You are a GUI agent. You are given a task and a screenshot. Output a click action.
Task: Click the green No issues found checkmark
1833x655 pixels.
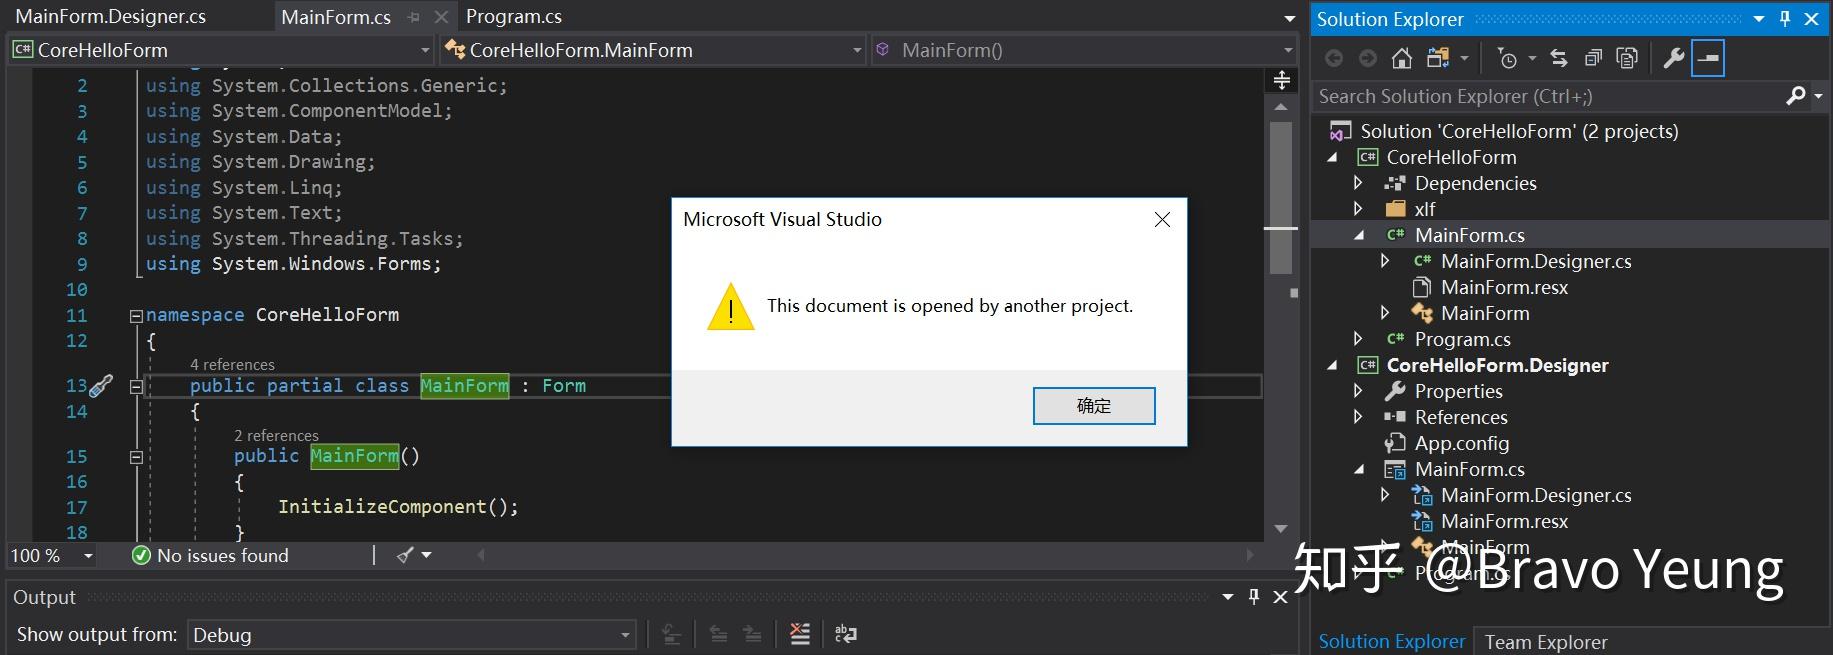[141, 555]
